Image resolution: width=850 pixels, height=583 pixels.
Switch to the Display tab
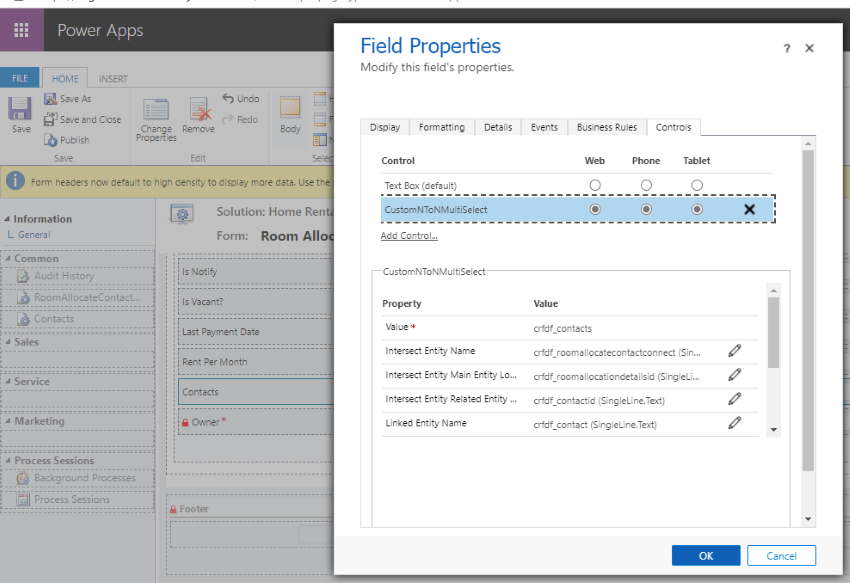coord(385,127)
